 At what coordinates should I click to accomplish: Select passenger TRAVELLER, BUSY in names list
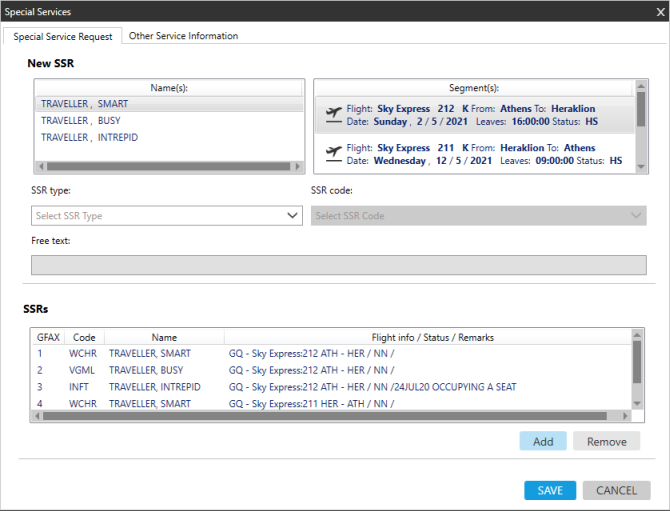pyautogui.click(x=80, y=120)
